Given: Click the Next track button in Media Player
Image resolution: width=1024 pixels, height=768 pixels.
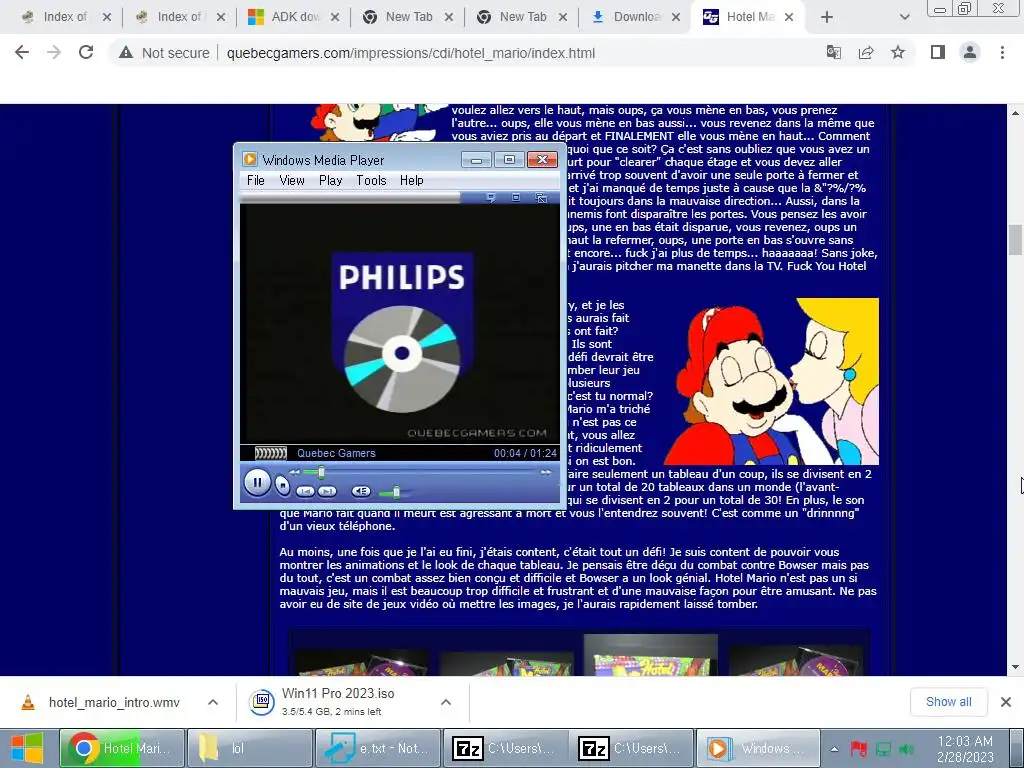Looking at the screenshot, I should pos(327,491).
